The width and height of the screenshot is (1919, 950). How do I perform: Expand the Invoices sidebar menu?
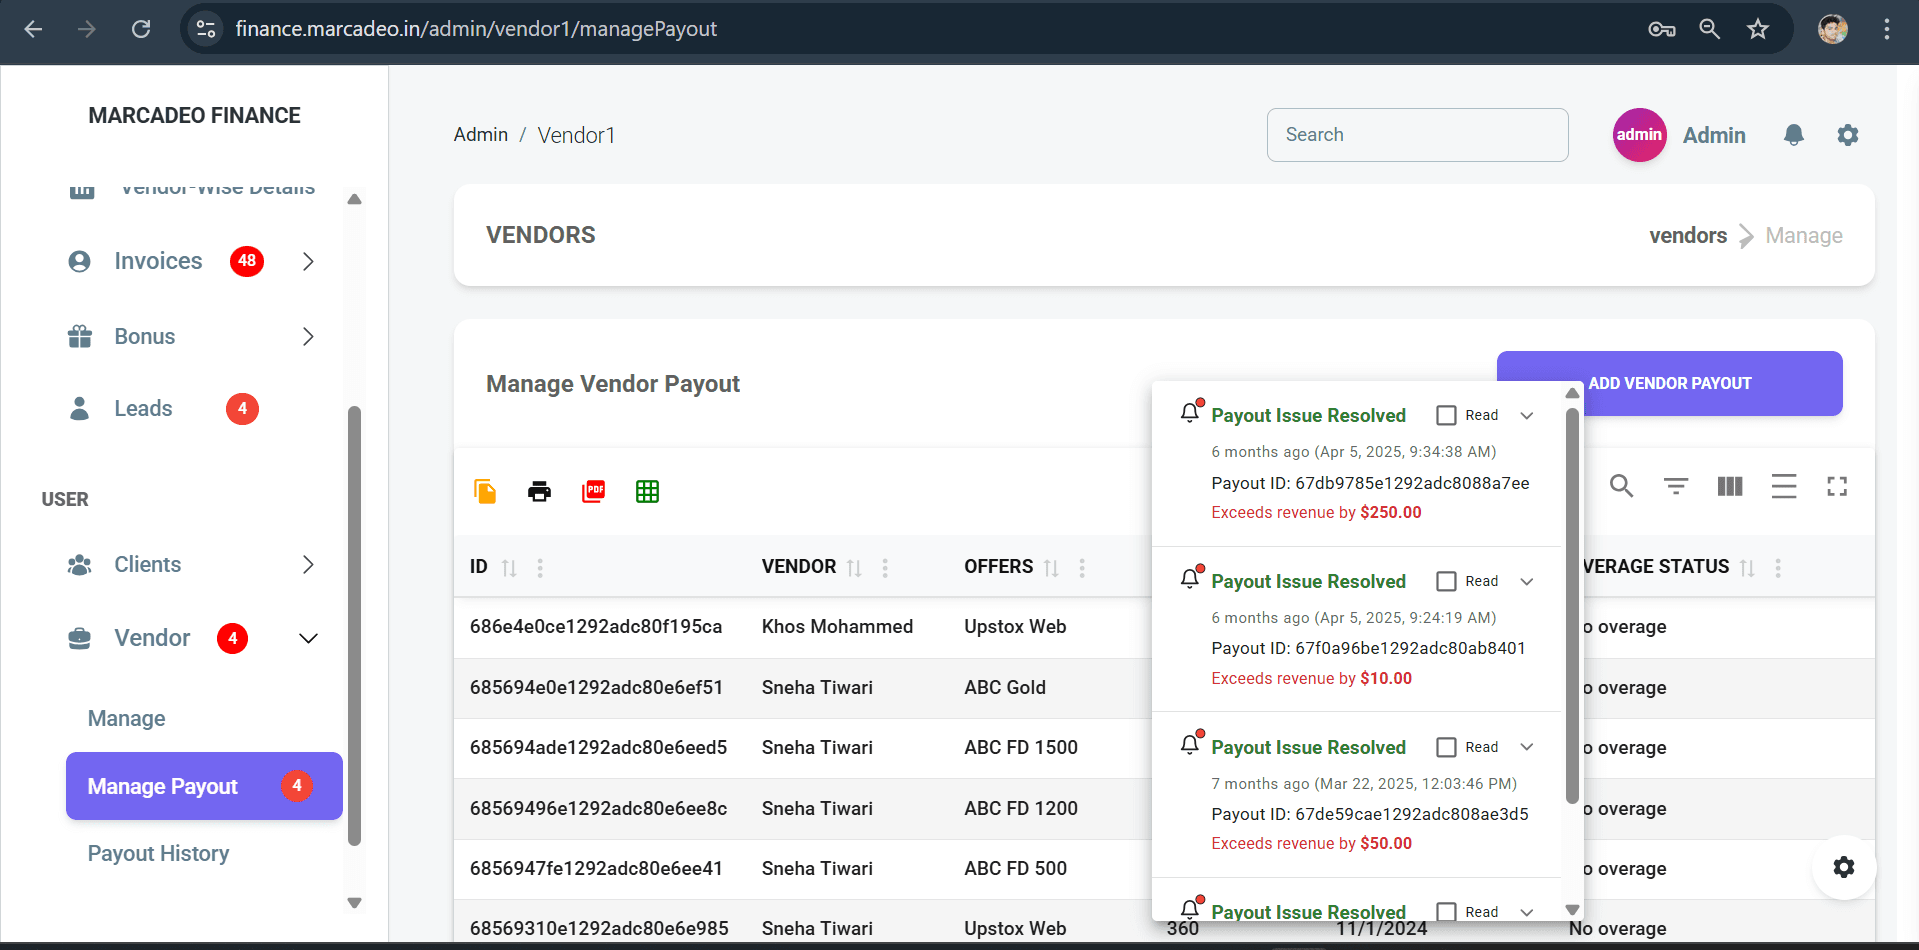307,261
